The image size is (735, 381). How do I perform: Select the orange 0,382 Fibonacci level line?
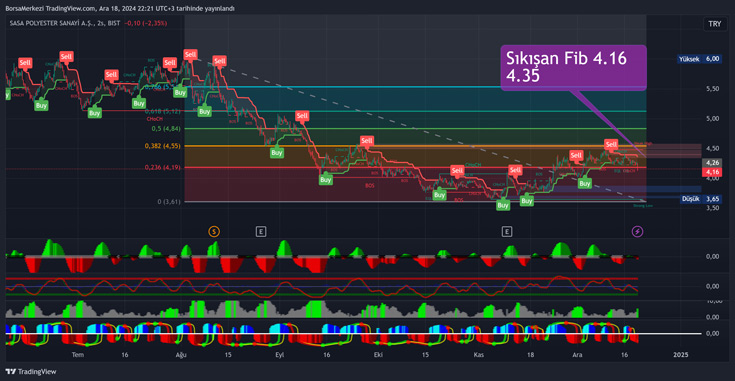point(415,146)
